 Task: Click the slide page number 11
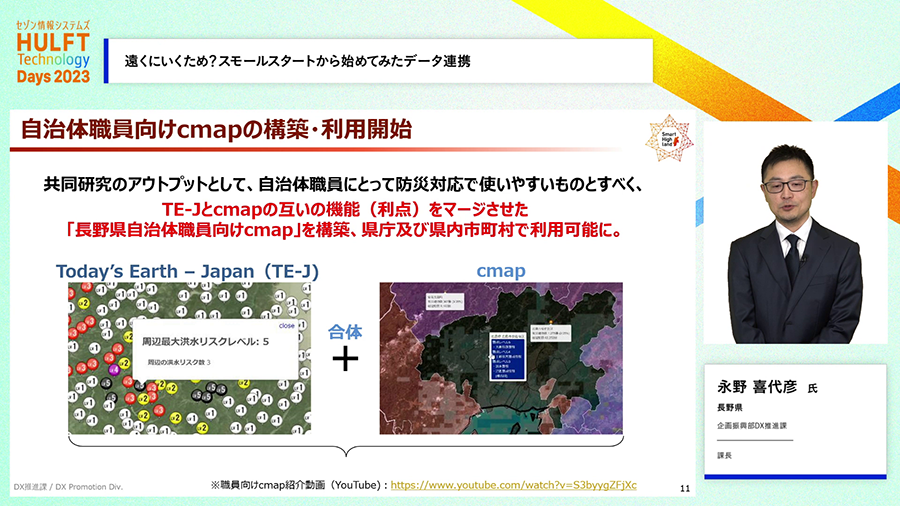[684, 488]
